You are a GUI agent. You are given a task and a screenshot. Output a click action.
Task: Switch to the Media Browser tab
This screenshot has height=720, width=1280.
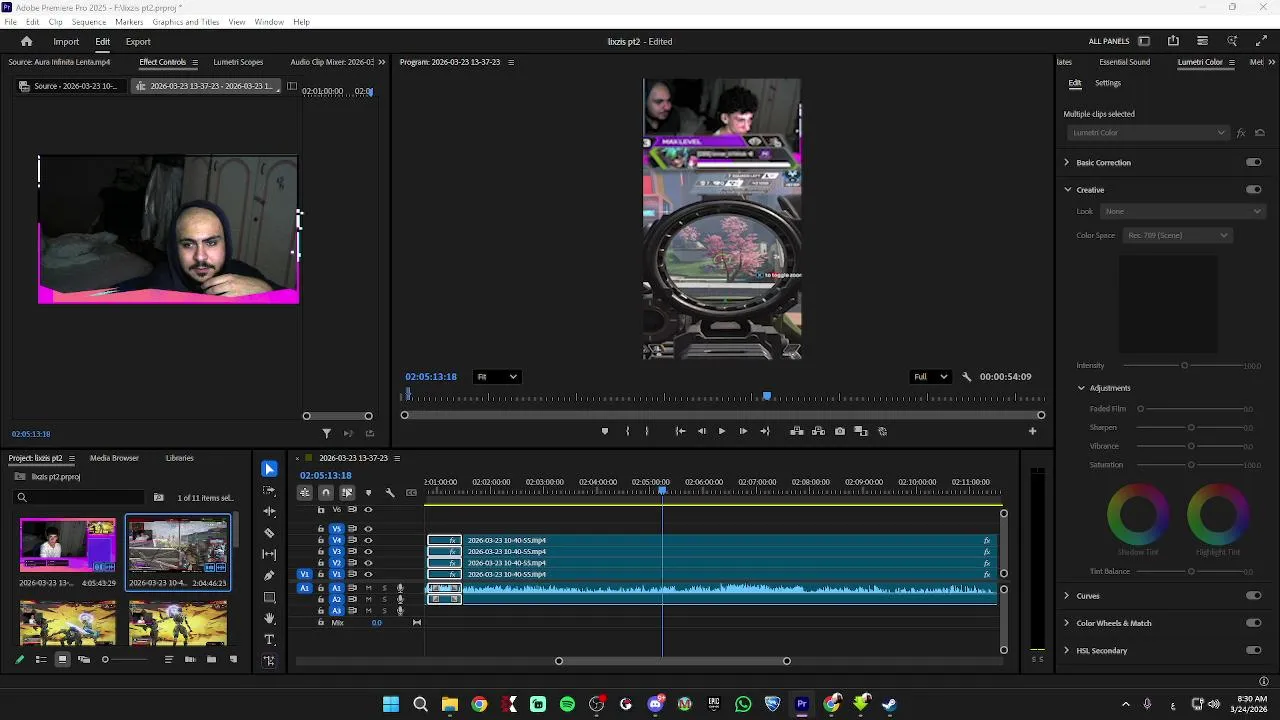pyautogui.click(x=114, y=458)
